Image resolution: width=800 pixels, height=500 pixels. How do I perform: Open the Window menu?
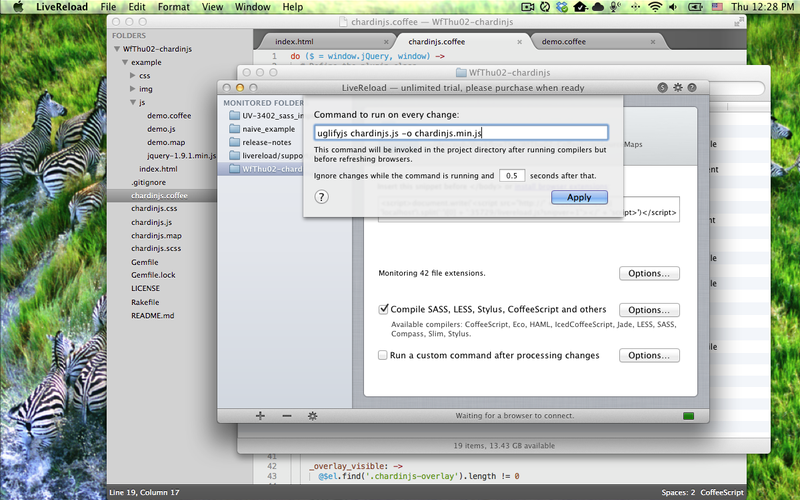click(x=253, y=7)
